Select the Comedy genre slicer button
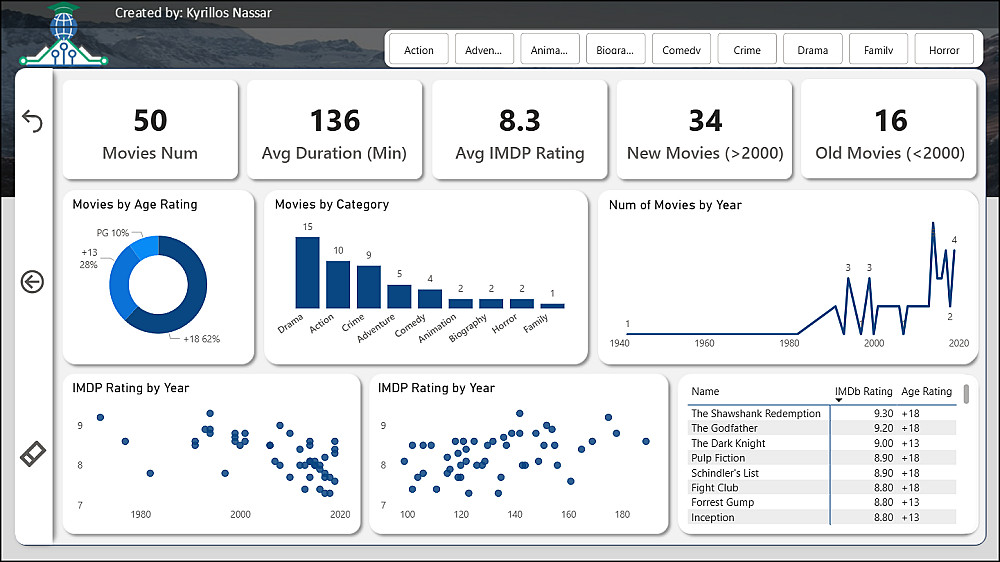Viewport: 1000px width, 562px height. click(681, 50)
